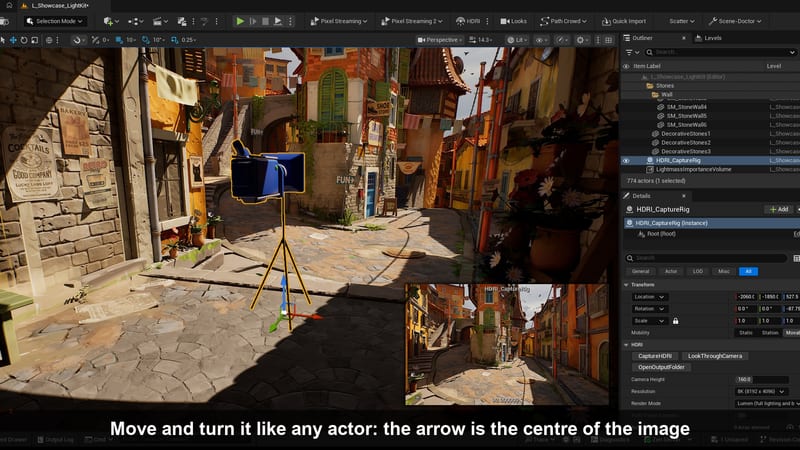The image size is (800, 450).
Task: Click the Add component button
Action: tap(779, 209)
